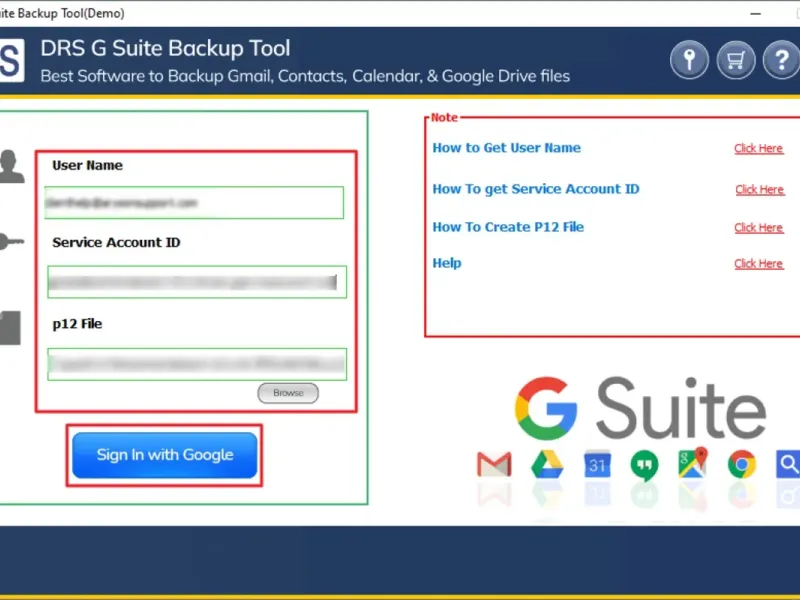Screen dimensions: 800x600
Task: Click the 'DRS G Suite Backup Tool' title
Action: pos(165,48)
